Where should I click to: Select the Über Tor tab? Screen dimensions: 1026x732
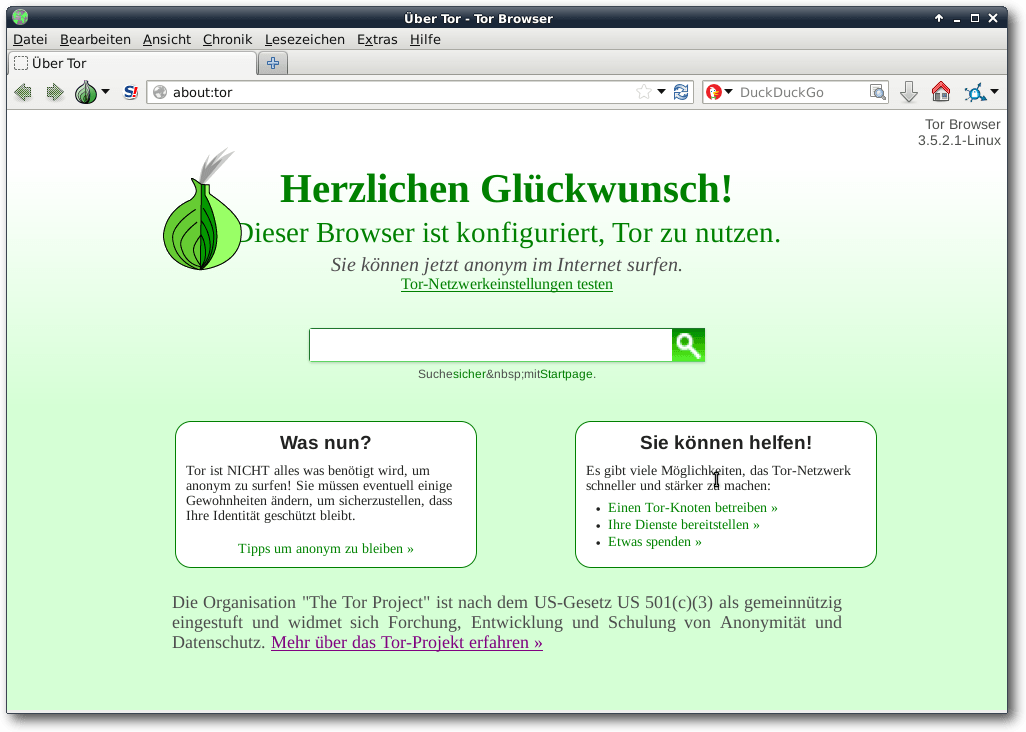133,63
